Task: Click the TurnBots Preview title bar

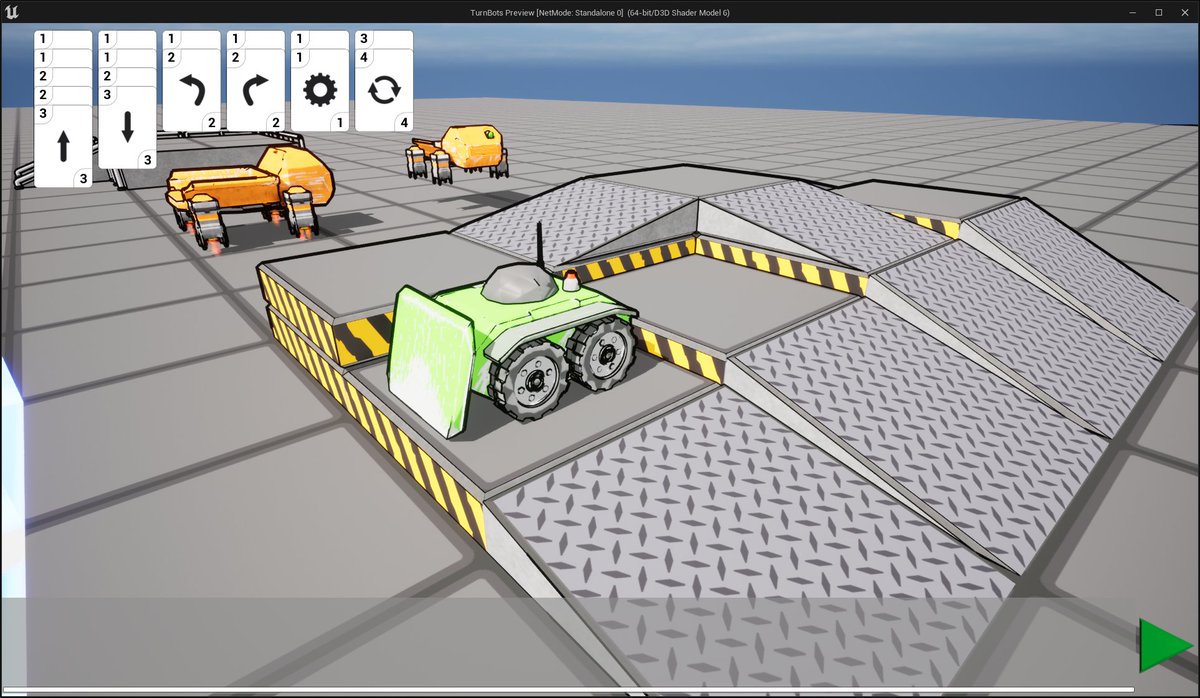Action: (x=600, y=11)
